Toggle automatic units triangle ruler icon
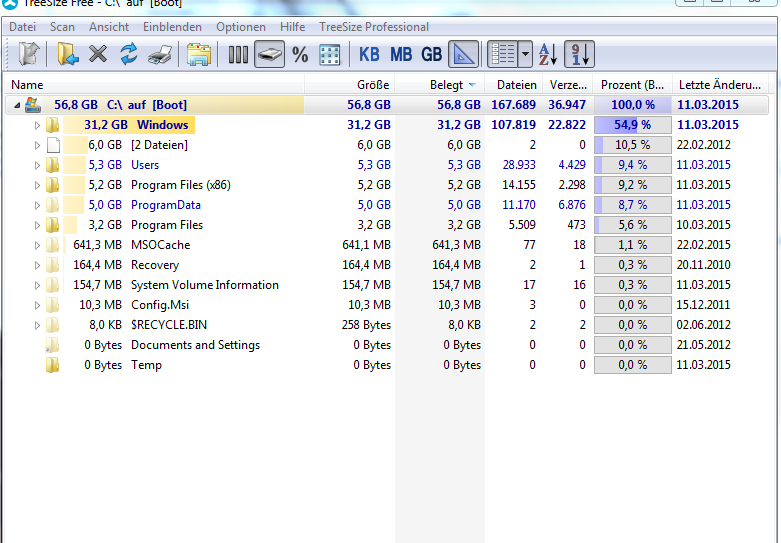 click(464, 54)
